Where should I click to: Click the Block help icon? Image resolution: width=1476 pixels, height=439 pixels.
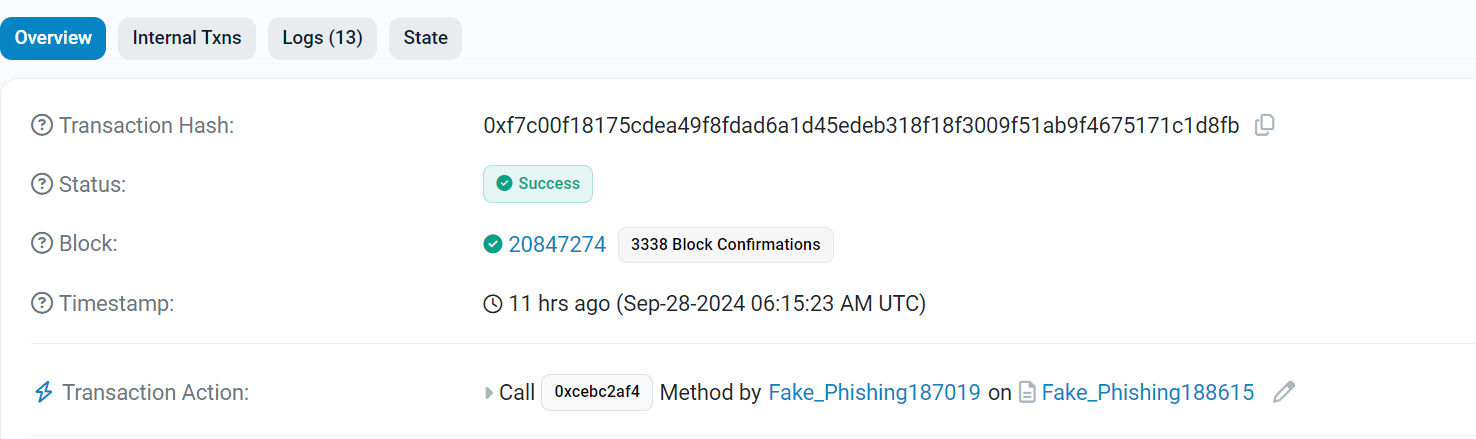[42, 243]
